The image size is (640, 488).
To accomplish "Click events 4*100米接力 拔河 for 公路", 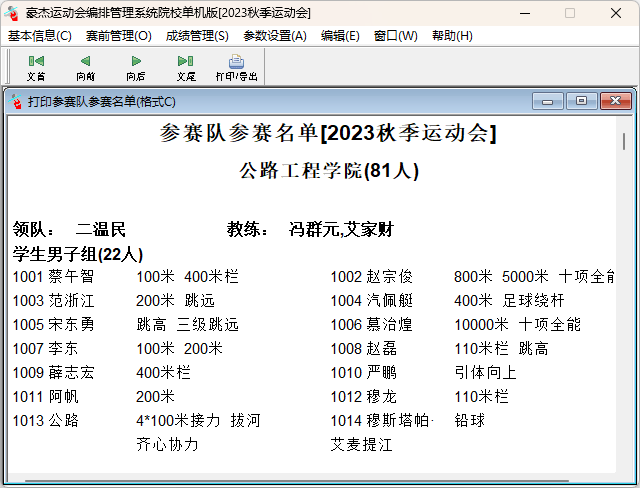I will click(198, 421).
